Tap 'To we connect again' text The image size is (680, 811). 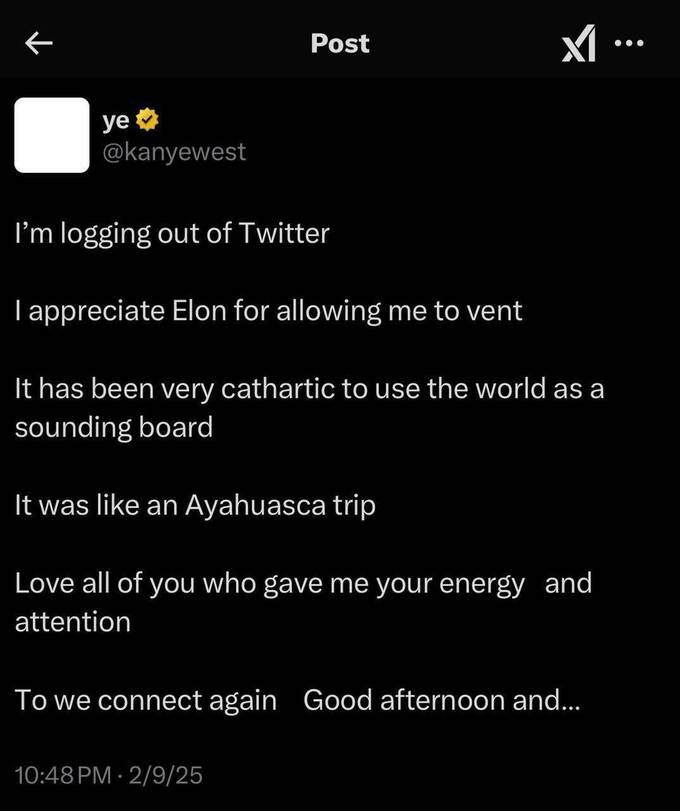click(146, 700)
